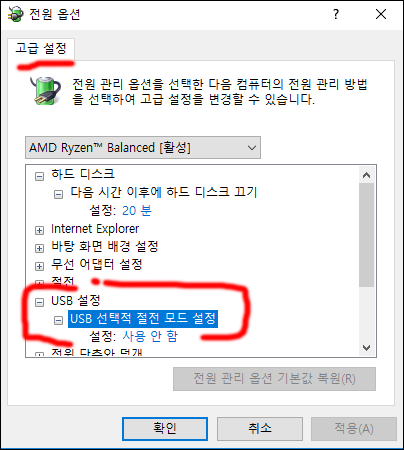This screenshot has width=404, height=450.
Task: Select the 고급 설정 tab
Action: point(41,49)
